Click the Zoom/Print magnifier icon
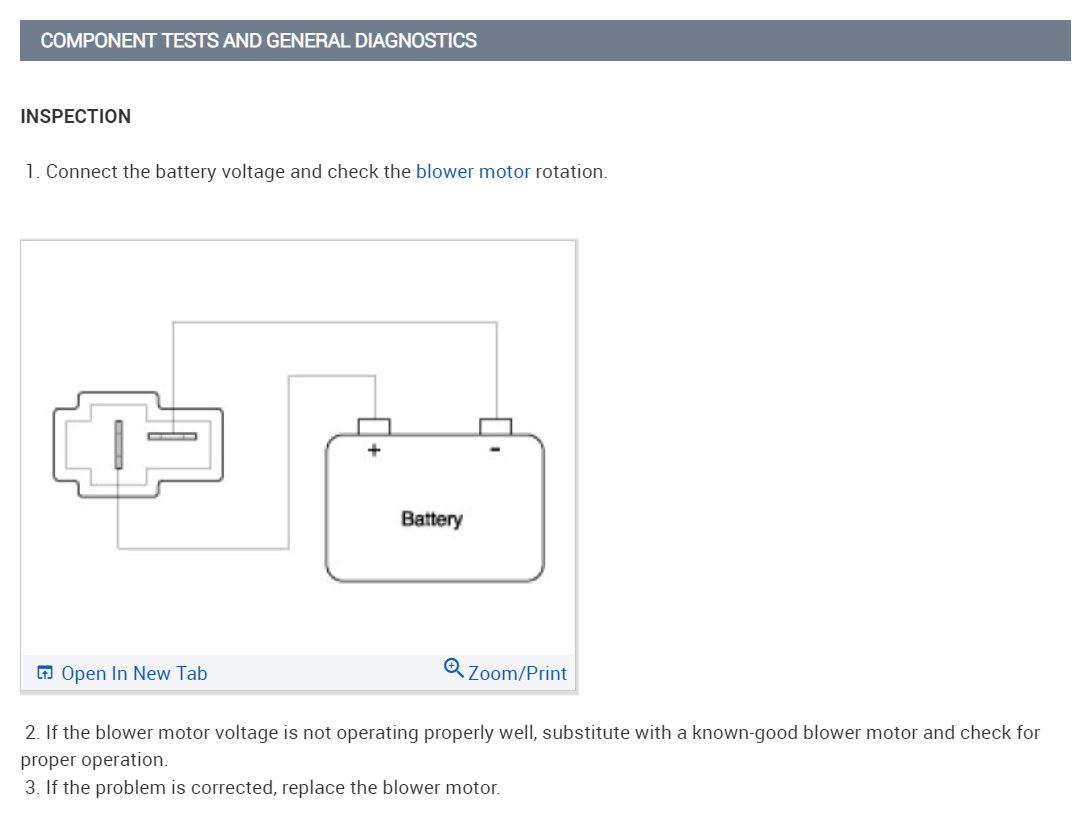This screenshot has width=1087, height=840. tap(453, 666)
